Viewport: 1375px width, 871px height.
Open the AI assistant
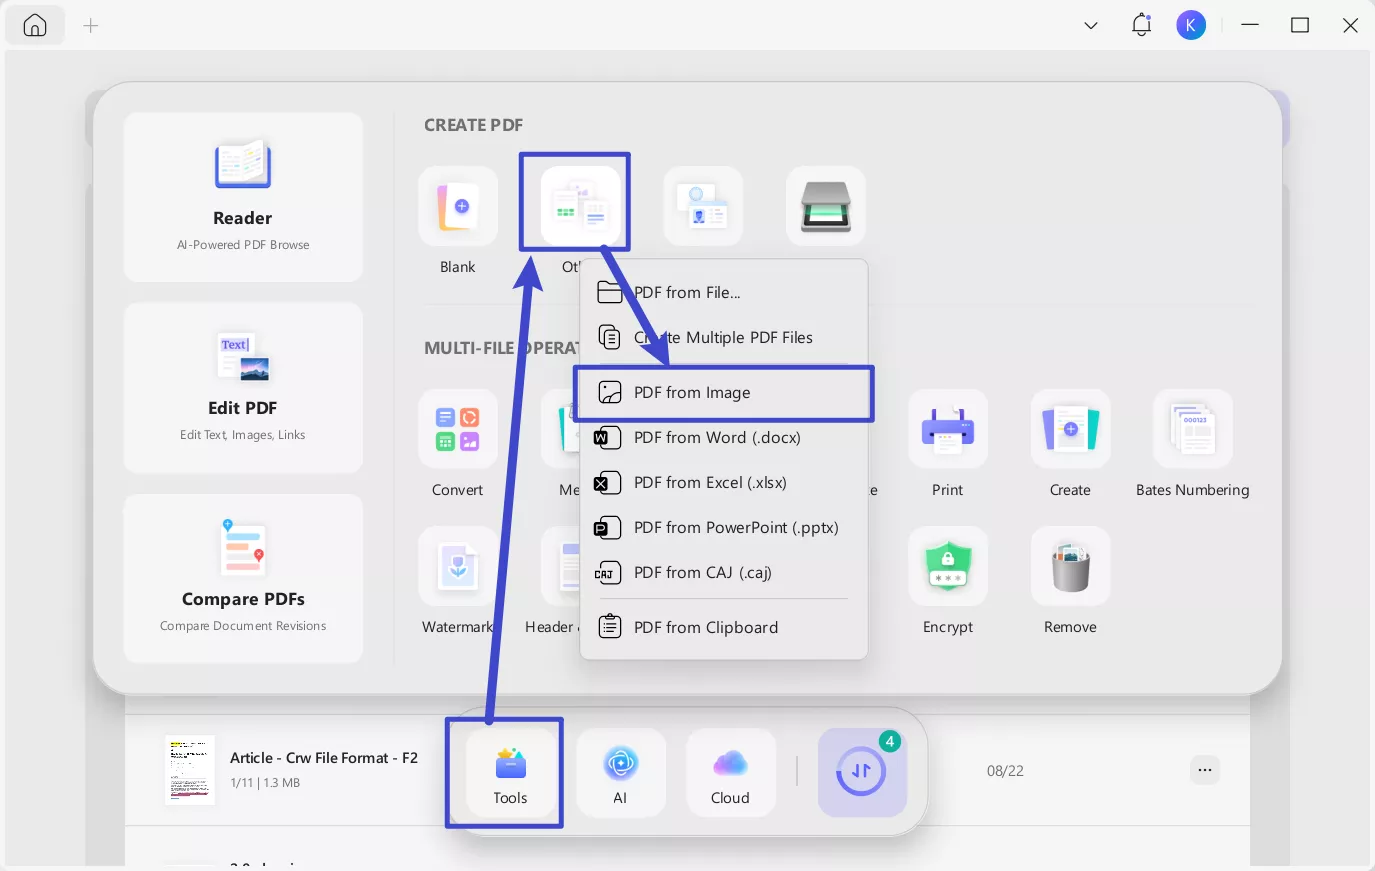click(620, 772)
